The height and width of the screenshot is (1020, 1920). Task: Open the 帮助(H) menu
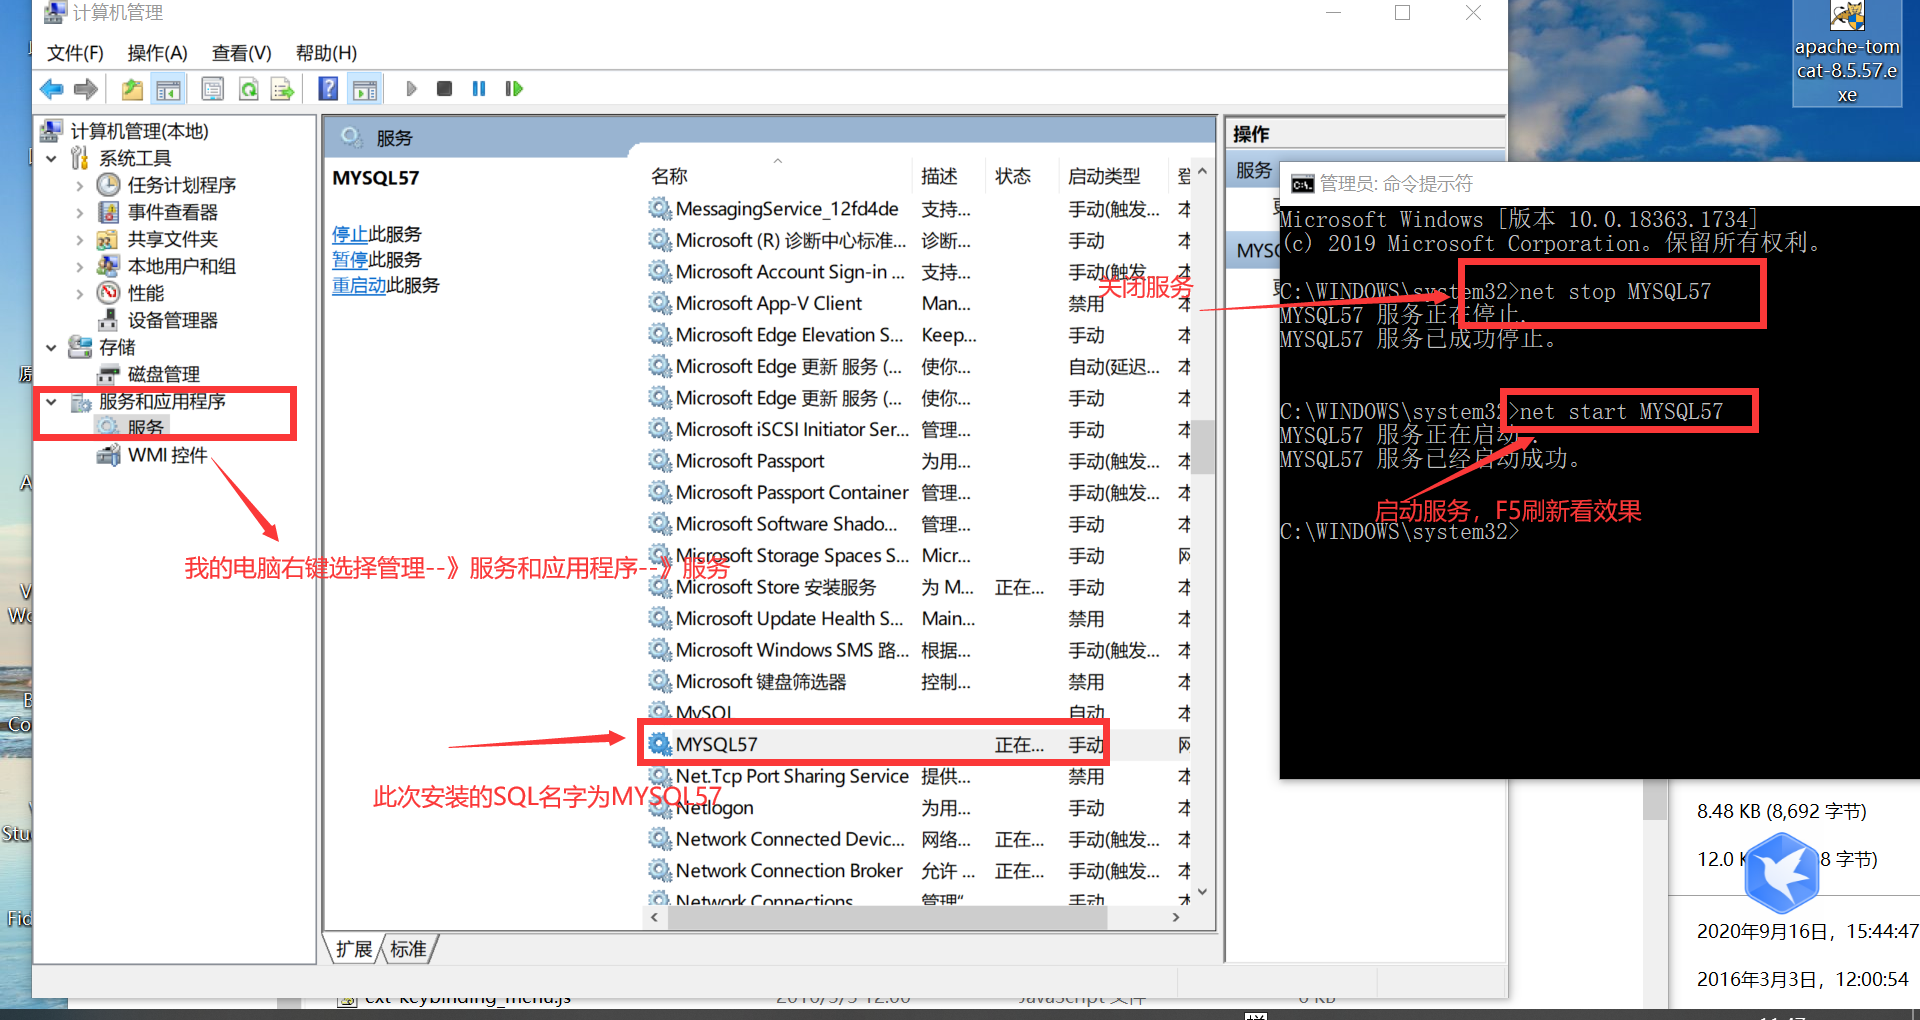pos(326,53)
